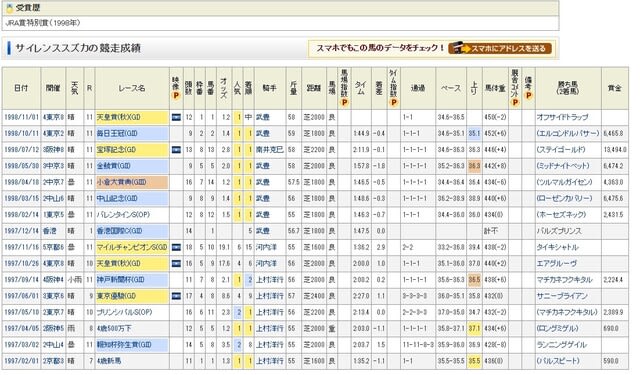Viewport: 640px width, 375px height.
Task: Open jockey 河内洋 in マイルチャンピオンS row
Action: (266, 247)
